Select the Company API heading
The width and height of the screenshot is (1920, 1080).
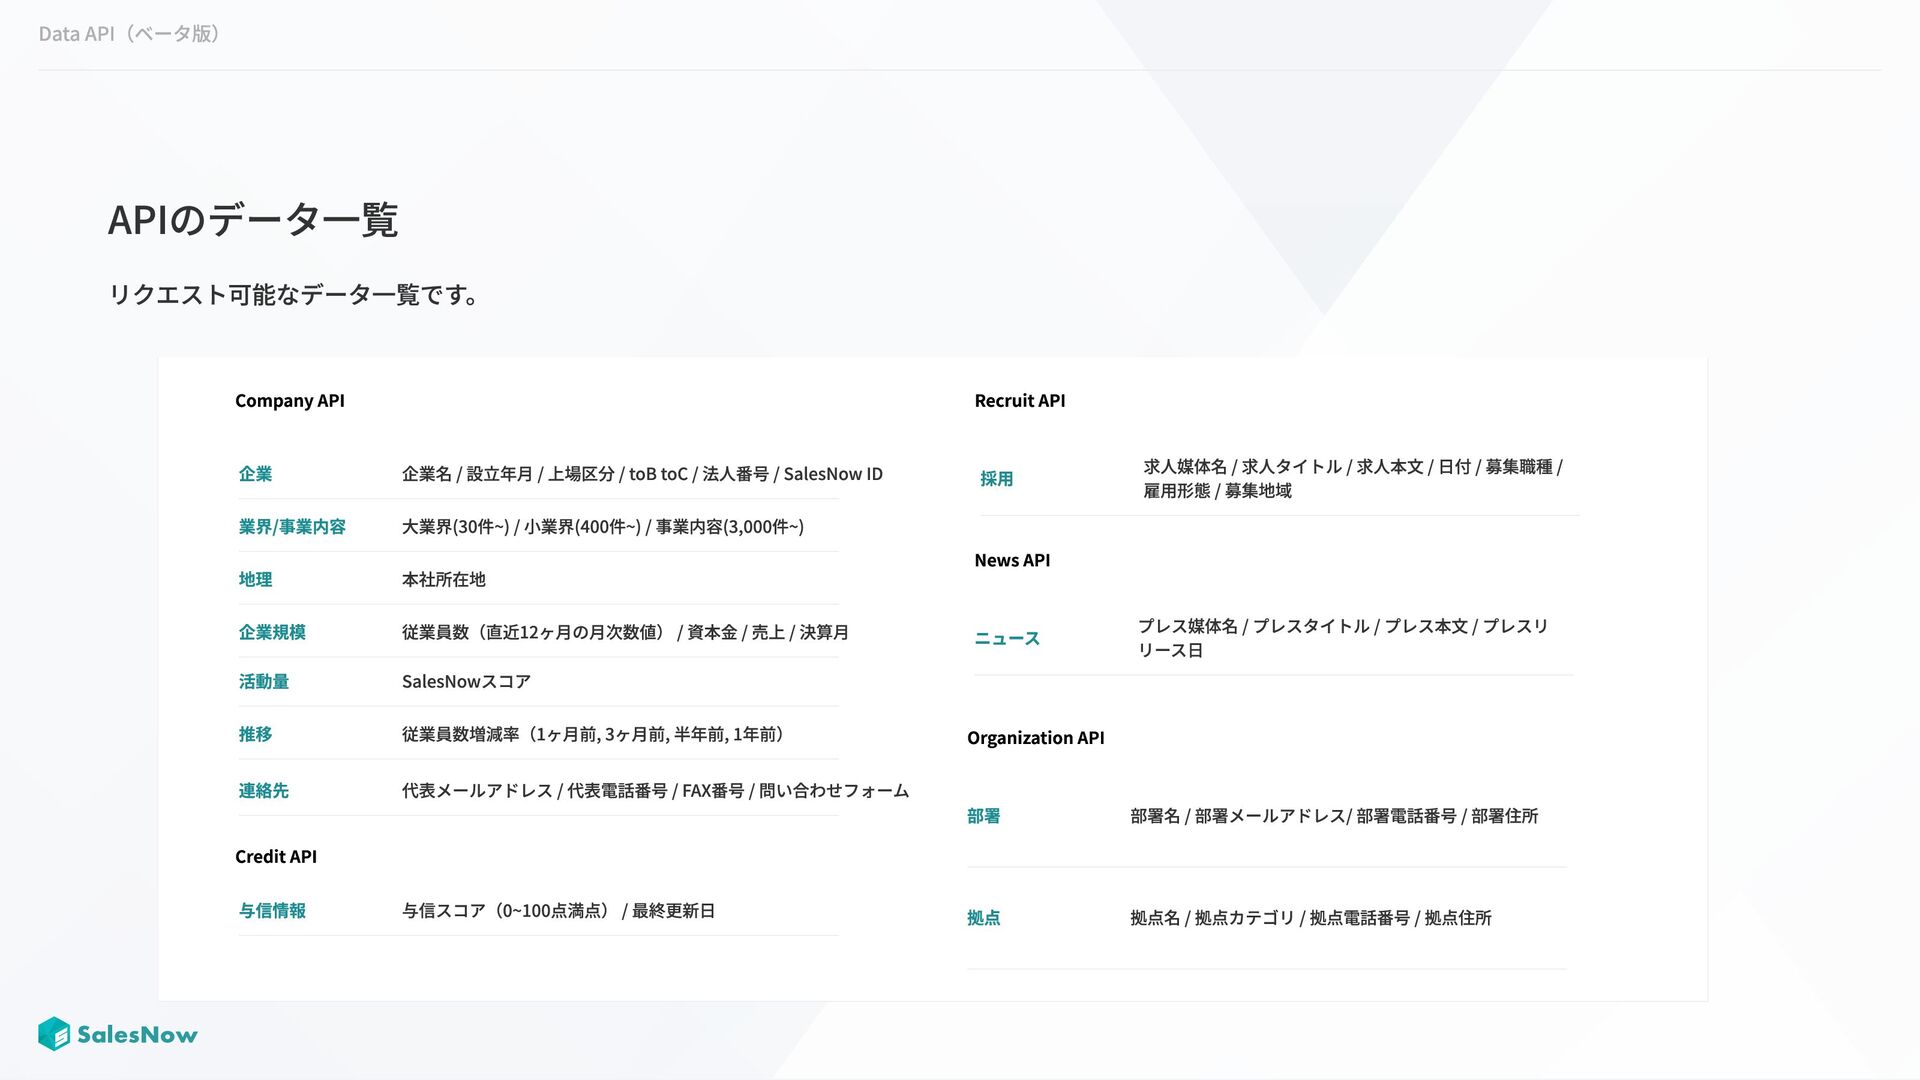point(289,401)
